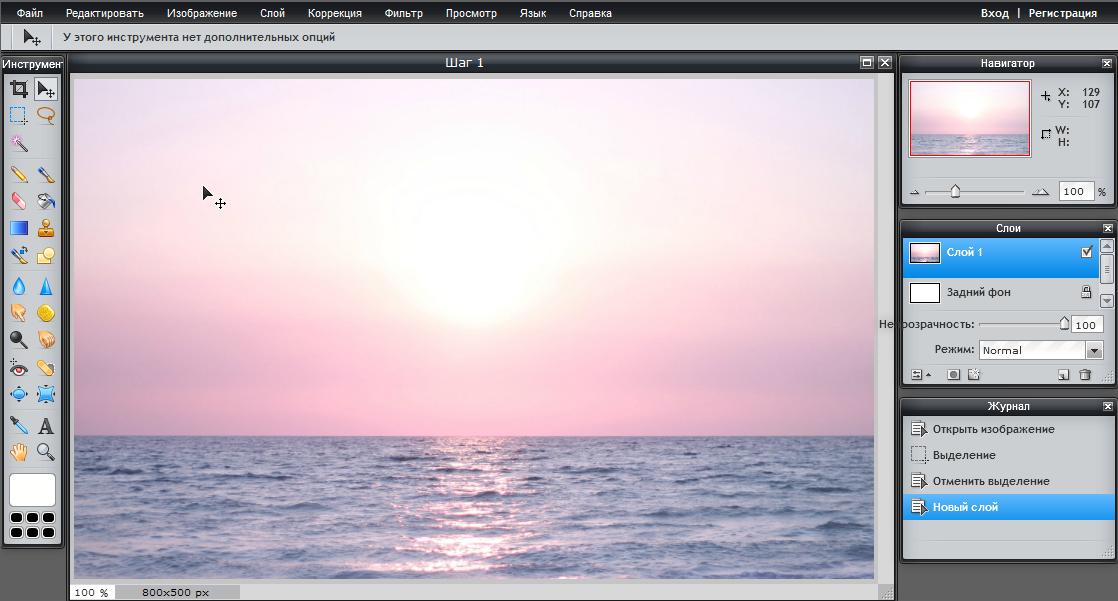This screenshot has height=601, width=1118.
Task: Select the Eraser tool
Action: (x=18, y=201)
